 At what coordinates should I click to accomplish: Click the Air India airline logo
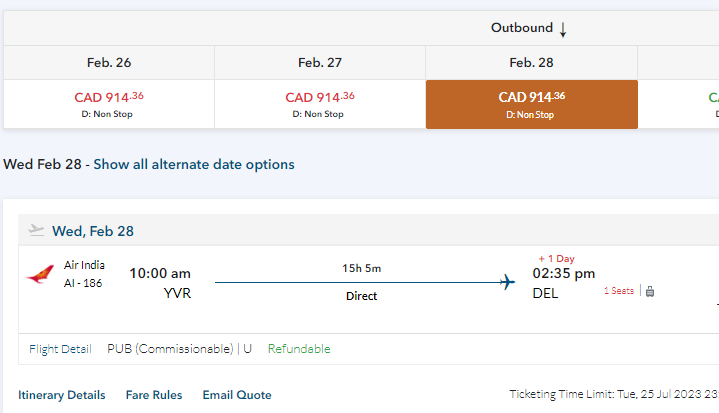[41, 275]
